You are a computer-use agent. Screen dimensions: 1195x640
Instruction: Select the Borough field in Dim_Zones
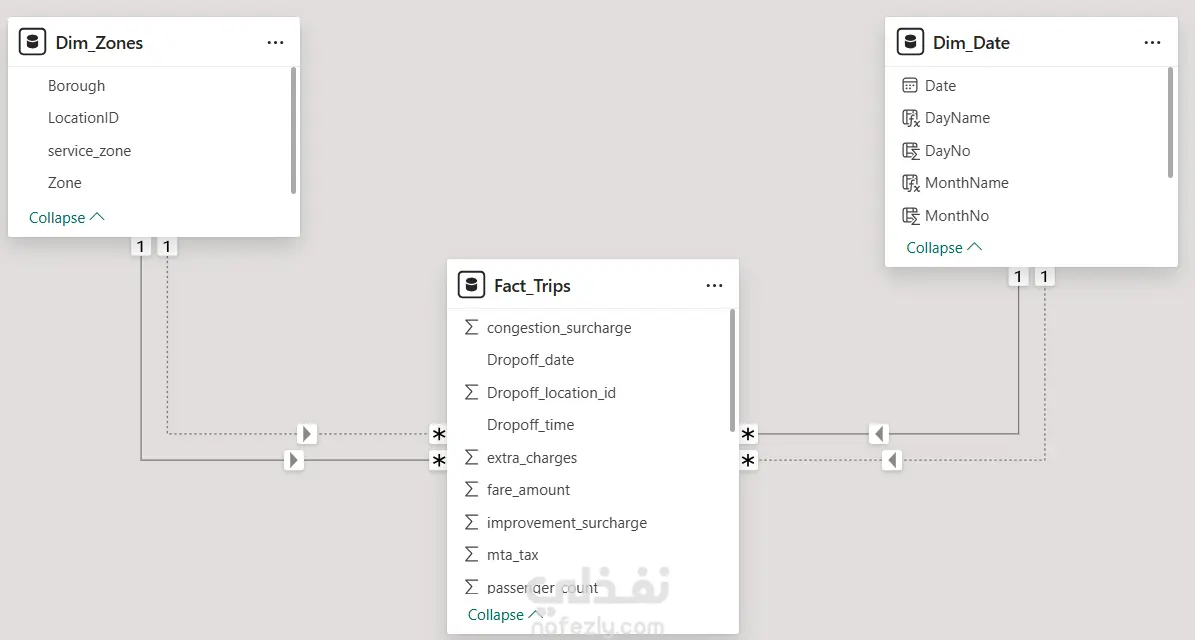point(76,86)
